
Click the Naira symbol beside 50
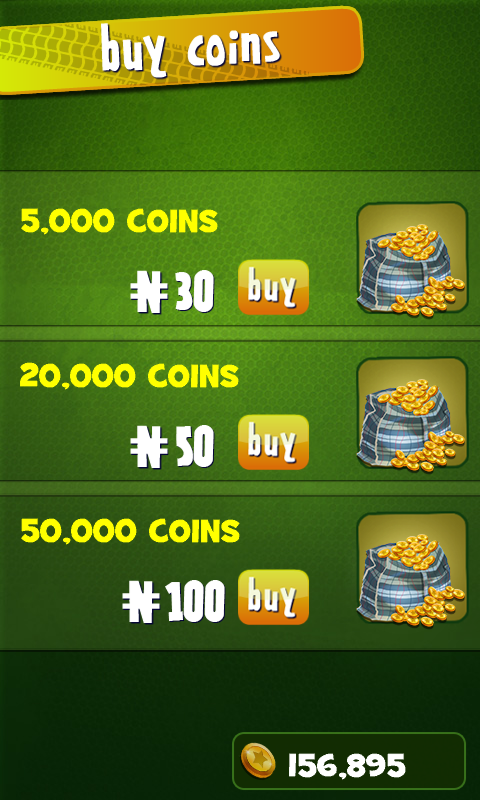click(x=148, y=449)
